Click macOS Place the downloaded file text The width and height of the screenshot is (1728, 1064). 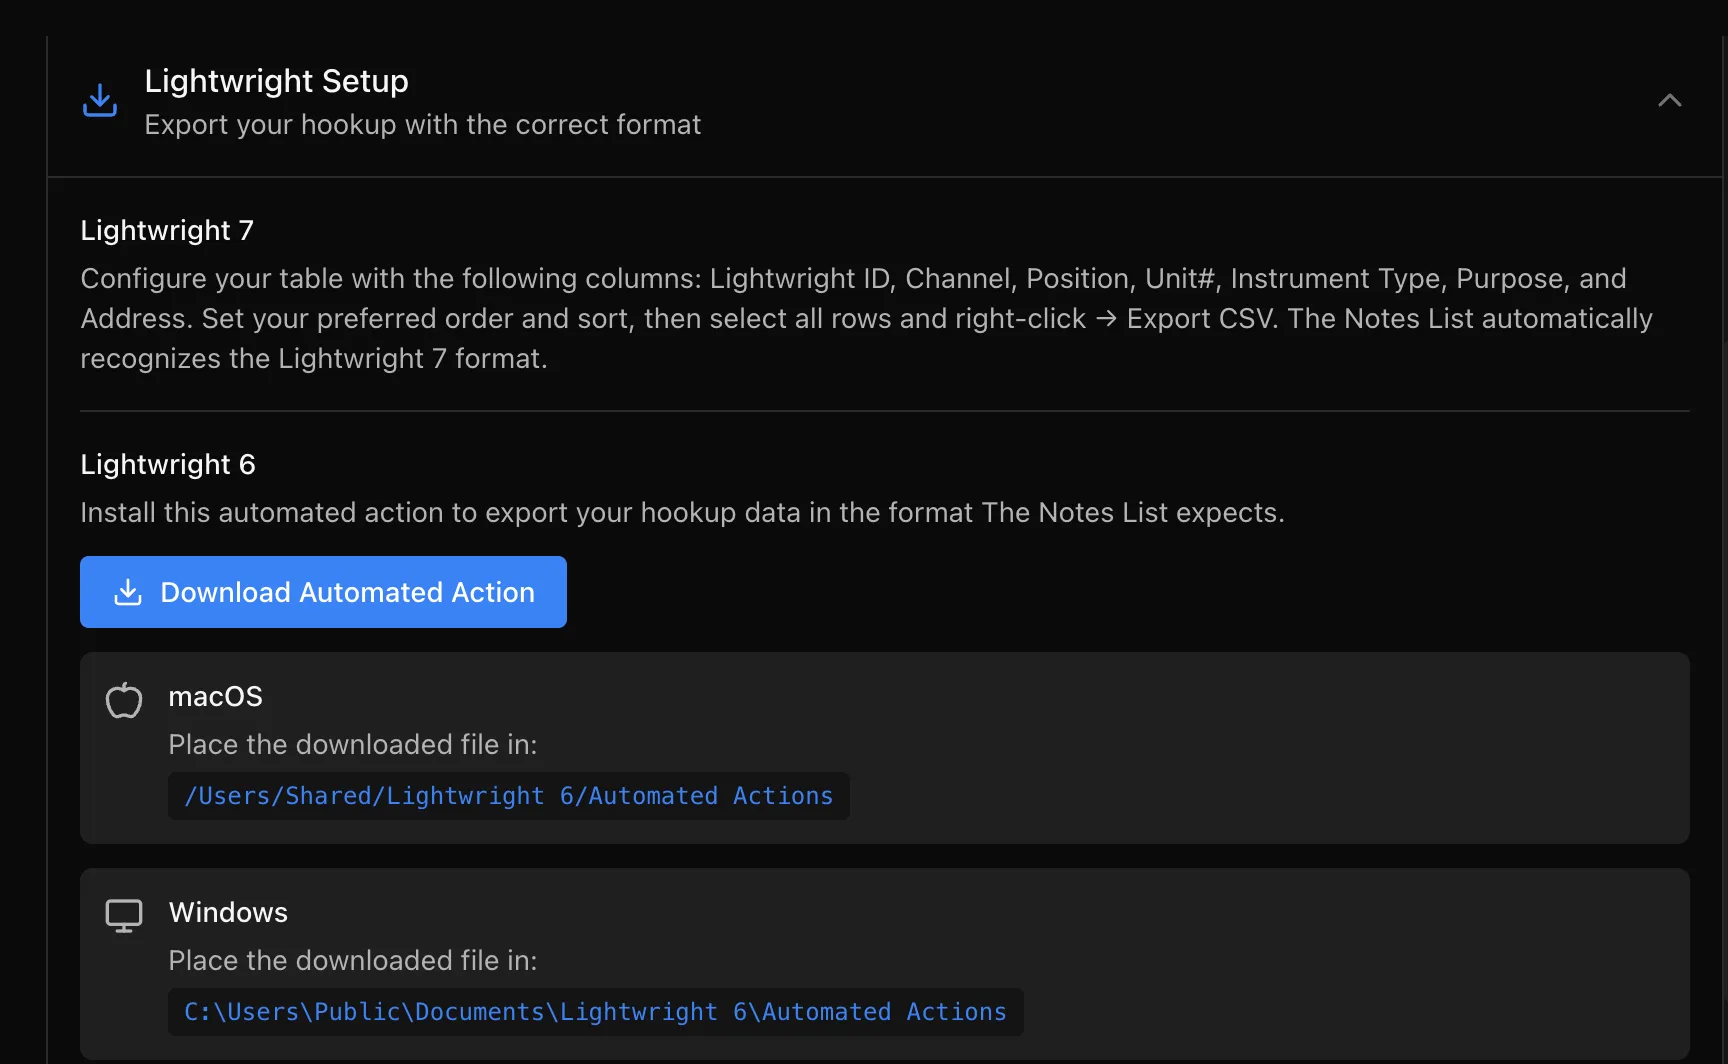[353, 744]
